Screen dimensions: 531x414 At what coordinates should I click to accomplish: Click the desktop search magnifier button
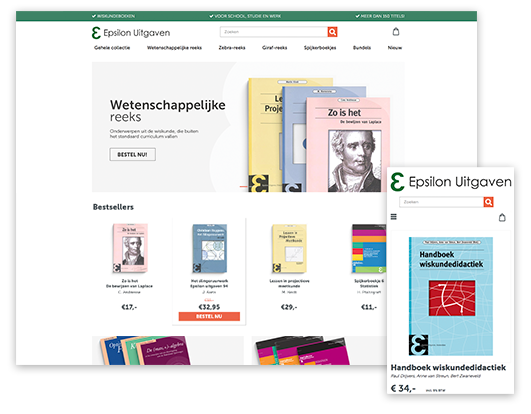pos(332,32)
